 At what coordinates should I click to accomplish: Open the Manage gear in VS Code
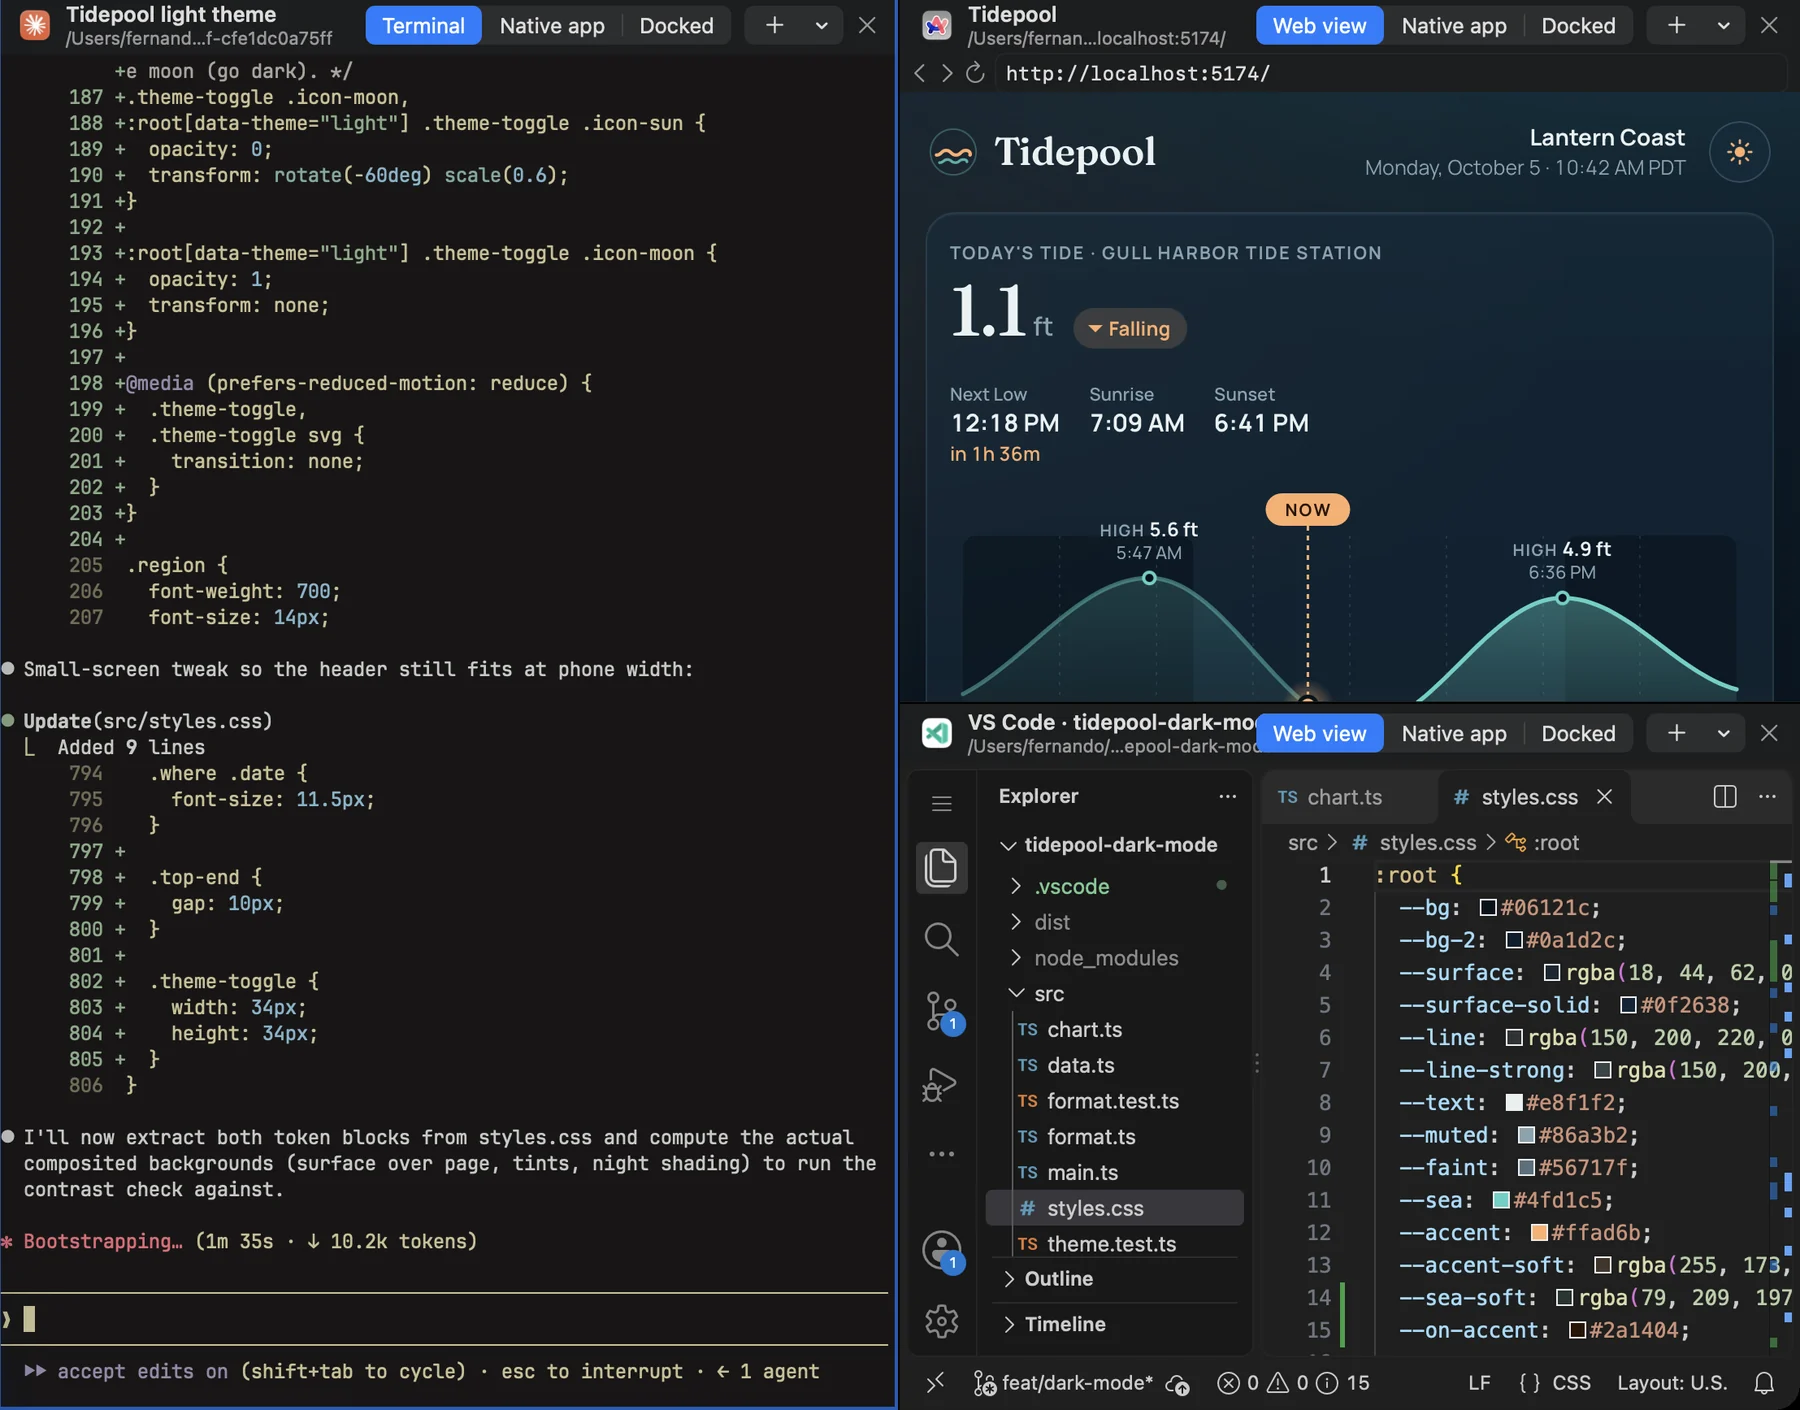941,1321
